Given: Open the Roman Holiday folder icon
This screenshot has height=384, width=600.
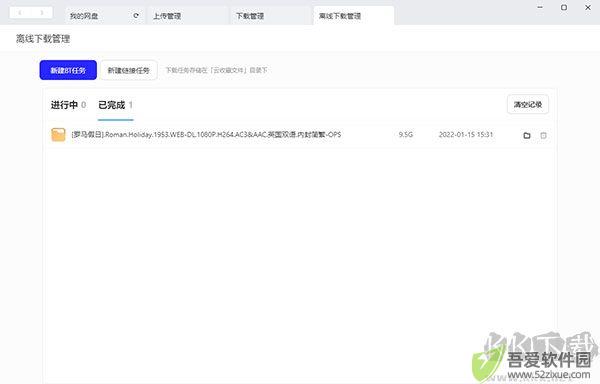Looking at the screenshot, I should click(x=58, y=135).
